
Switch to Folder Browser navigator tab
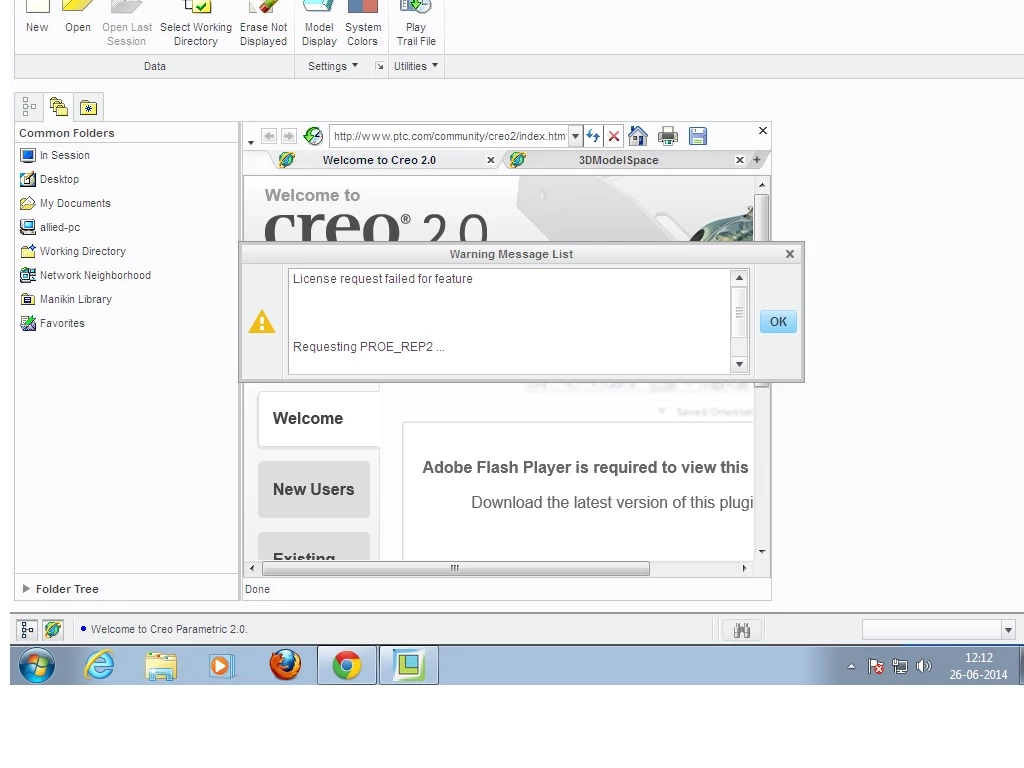click(59, 106)
